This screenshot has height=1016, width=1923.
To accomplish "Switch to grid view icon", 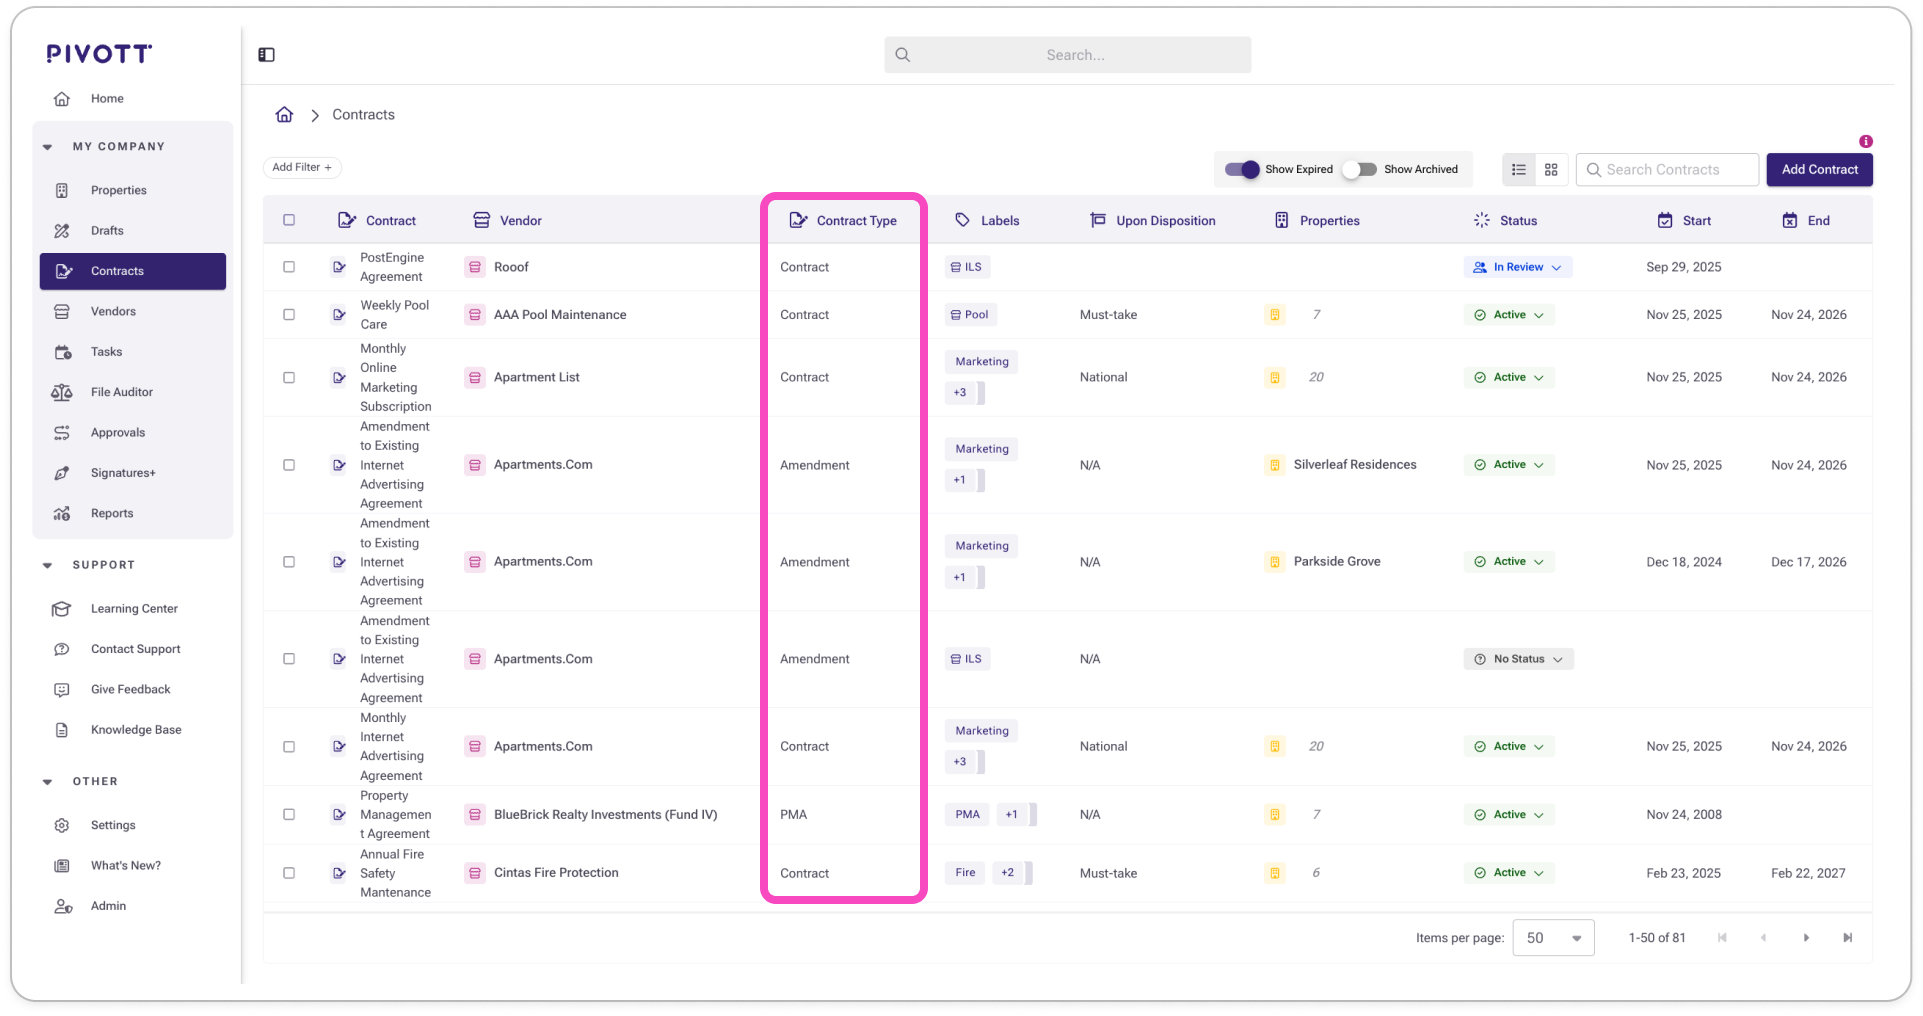I will [1551, 170].
